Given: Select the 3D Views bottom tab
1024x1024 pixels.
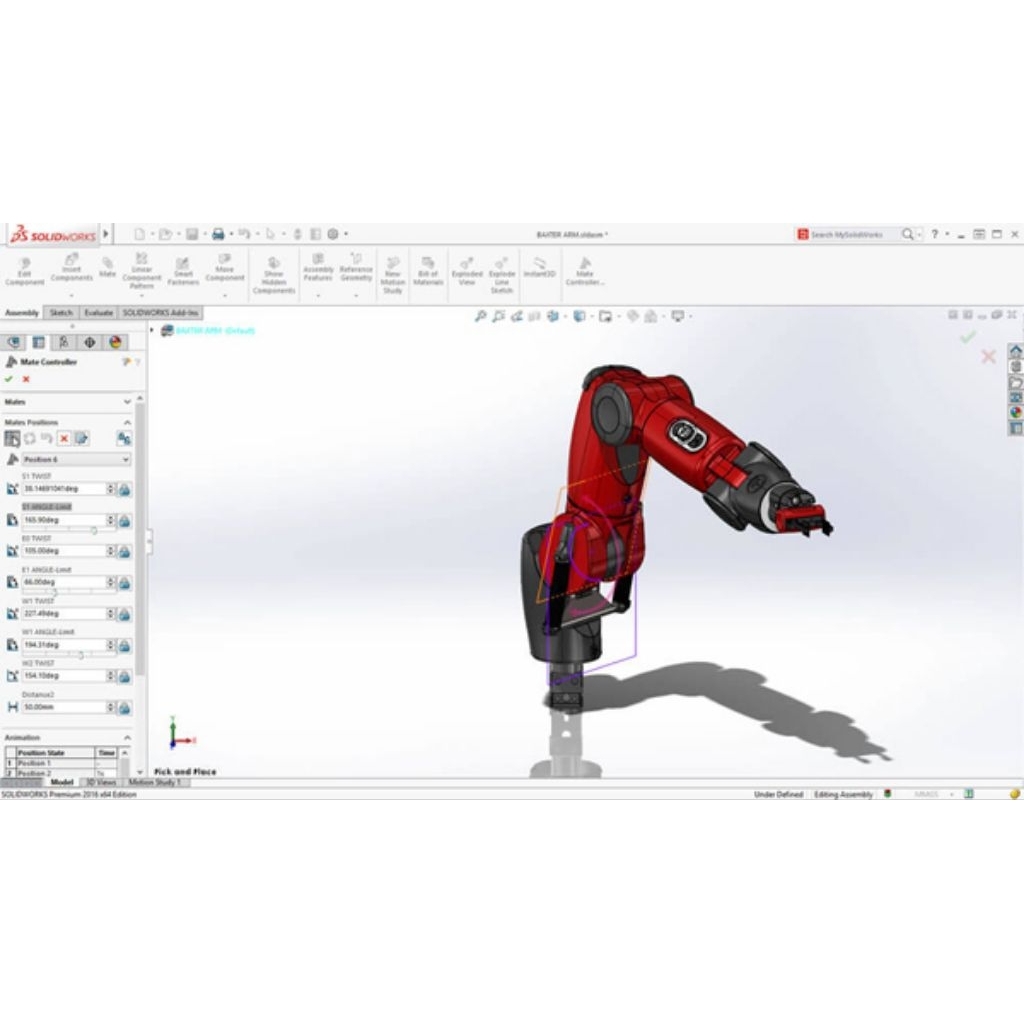Looking at the screenshot, I should coord(101,782).
